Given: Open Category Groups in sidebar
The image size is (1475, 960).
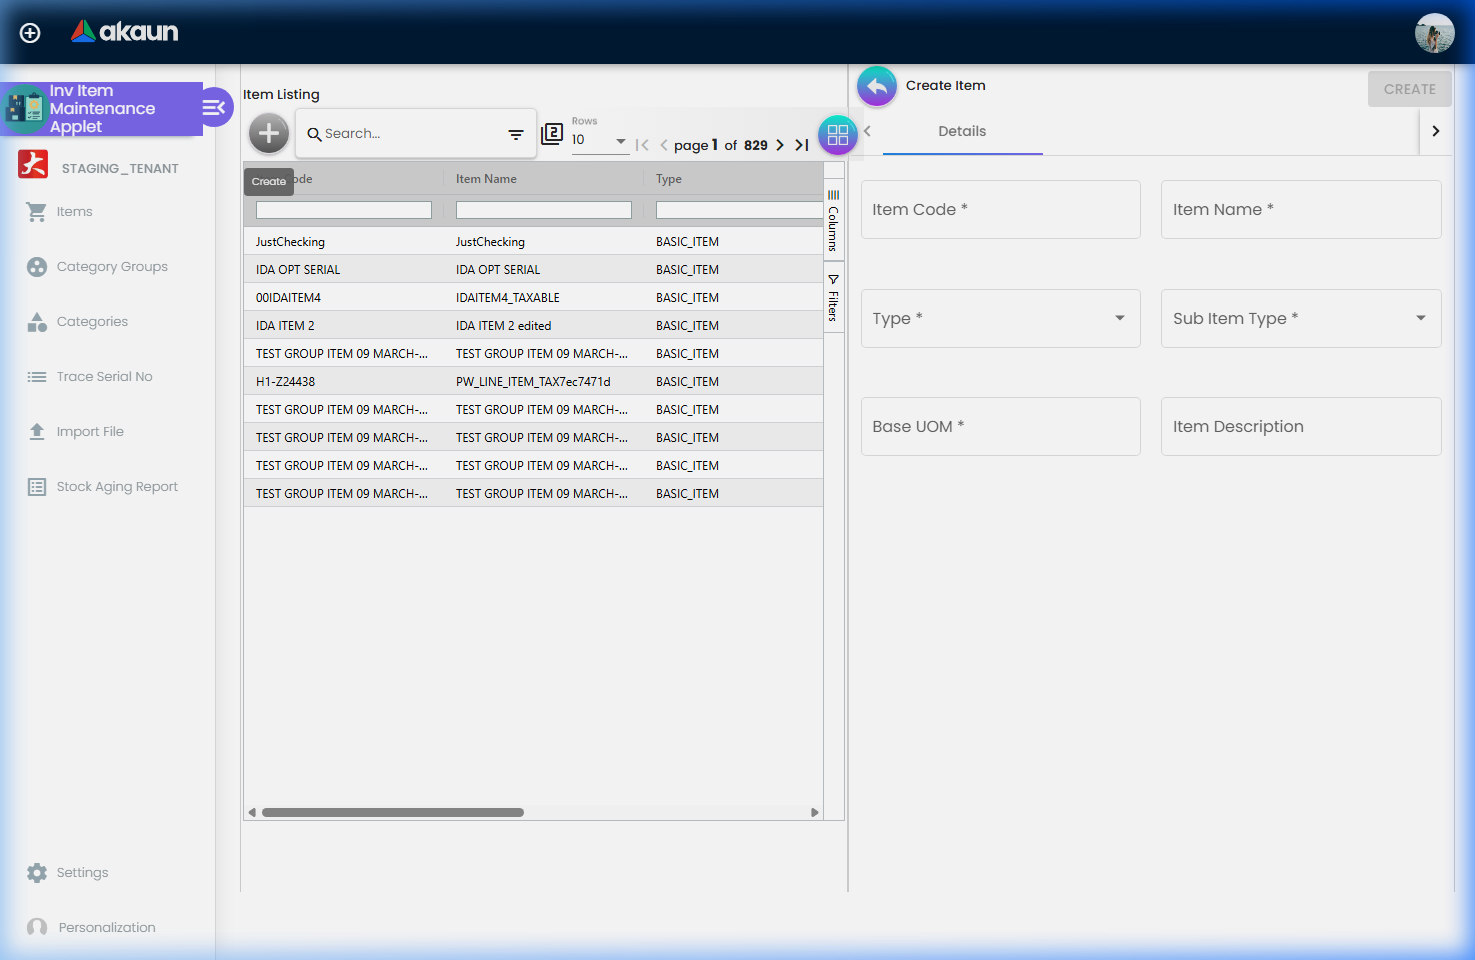Looking at the screenshot, I should (x=111, y=267).
